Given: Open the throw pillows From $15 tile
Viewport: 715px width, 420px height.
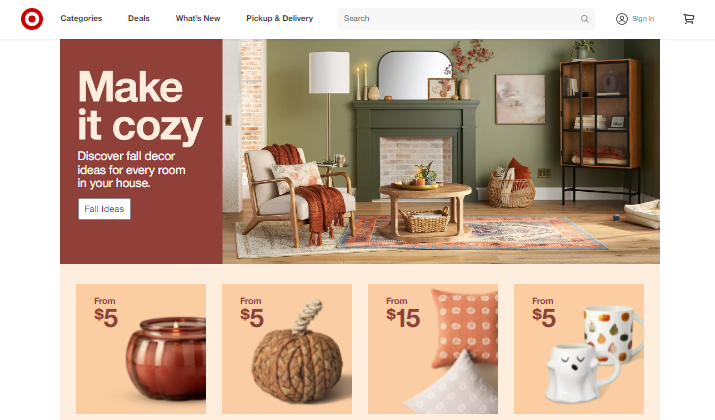Looking at the screenshot, I should 433,349.
